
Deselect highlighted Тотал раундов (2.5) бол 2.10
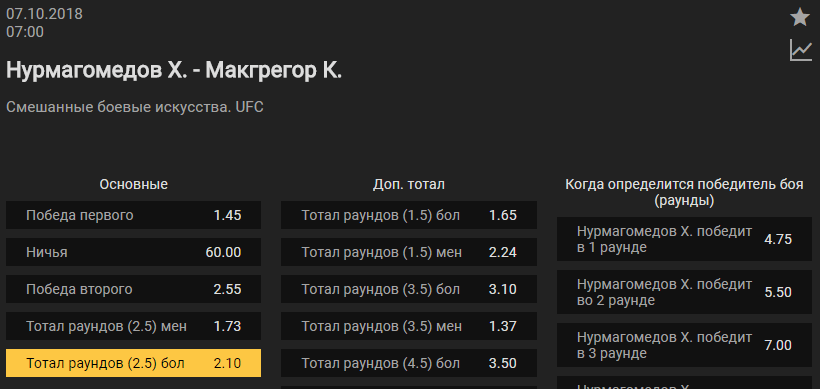133,363
